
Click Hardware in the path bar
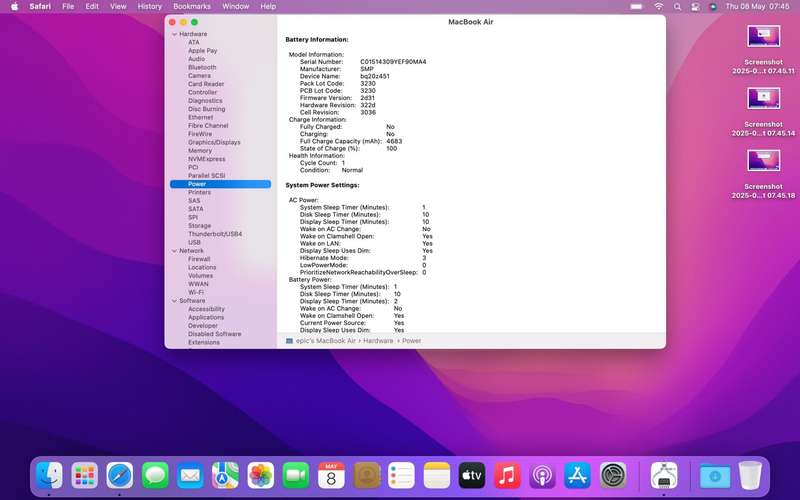[x=378, y=341]
